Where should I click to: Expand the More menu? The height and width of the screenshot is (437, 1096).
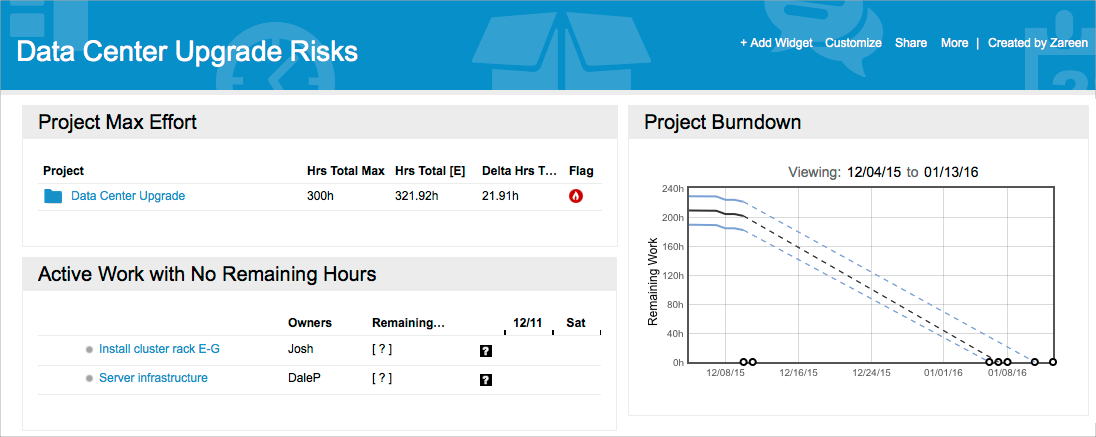[954, 43]
